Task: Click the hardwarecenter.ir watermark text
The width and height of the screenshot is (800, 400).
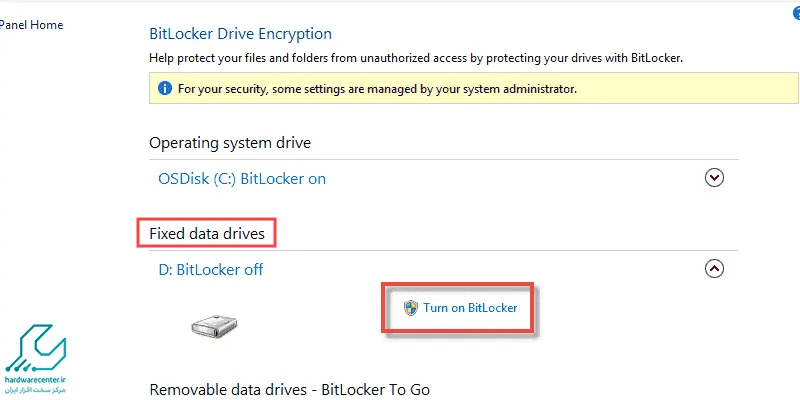Action: click(x=35, y=380)
